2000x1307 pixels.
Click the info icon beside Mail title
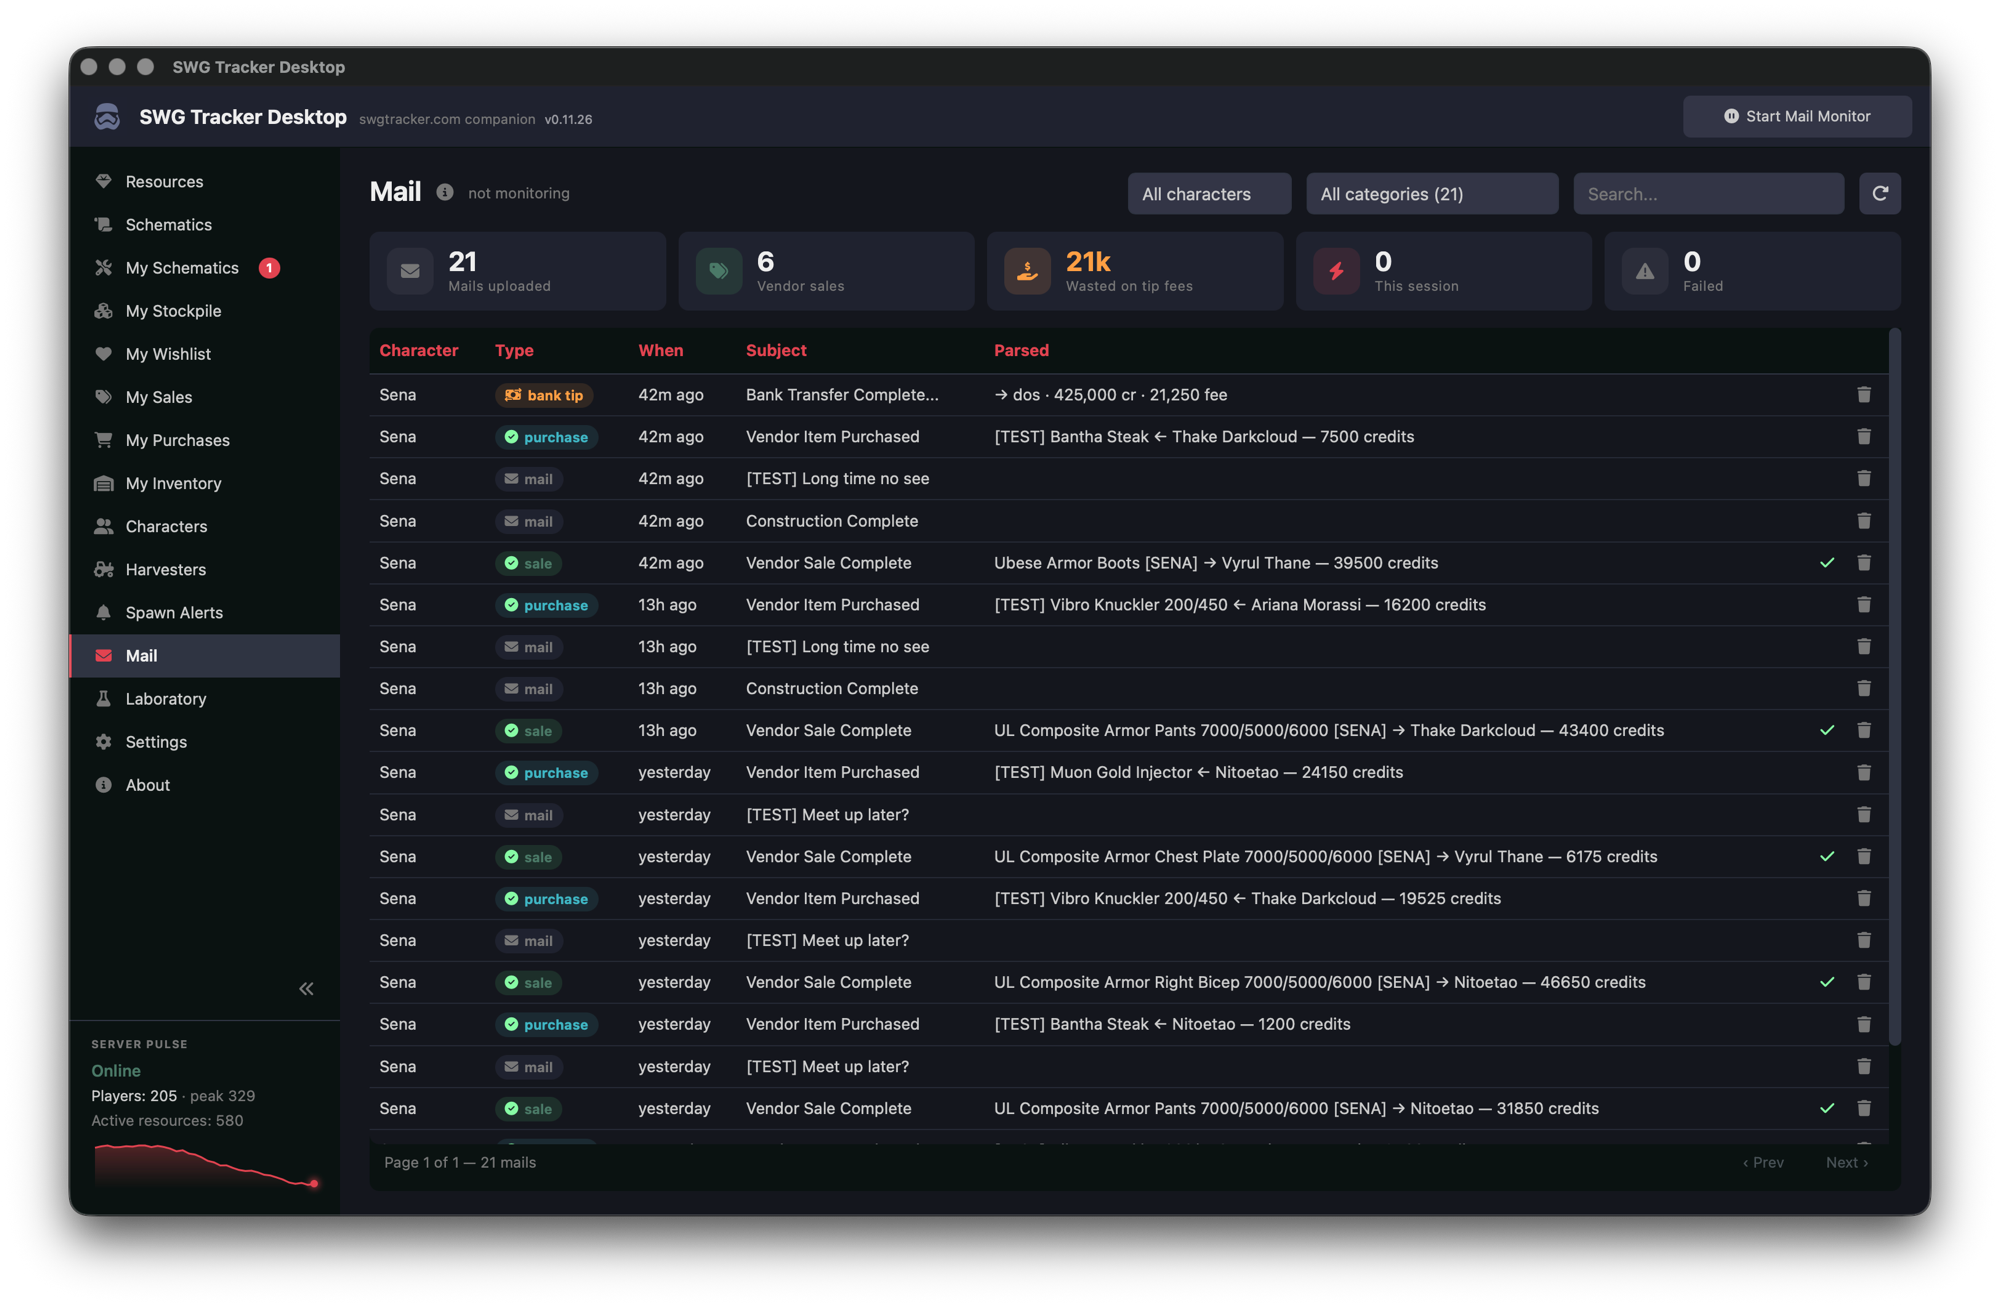coord(445,192)
